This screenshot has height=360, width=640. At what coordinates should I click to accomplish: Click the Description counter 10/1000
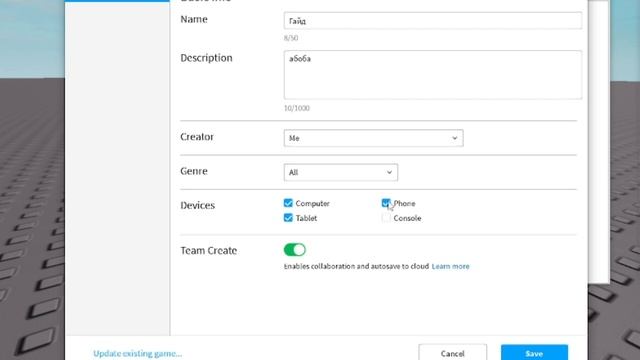[297, 108]
